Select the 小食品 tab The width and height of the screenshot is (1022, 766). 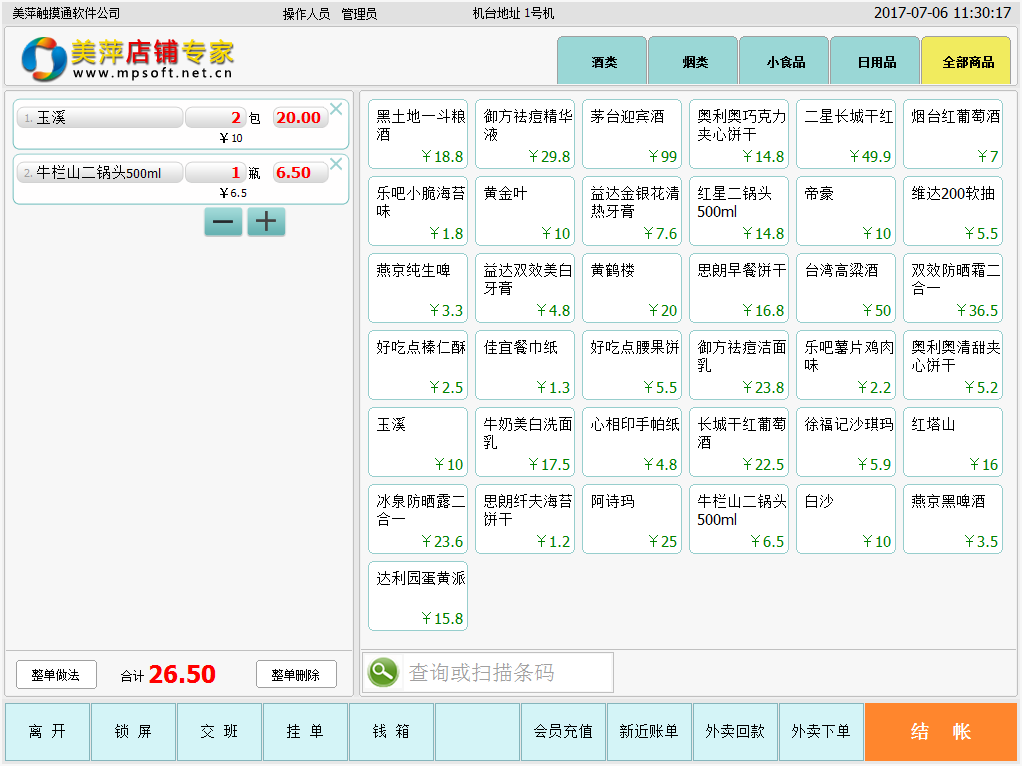click(784, 61)
